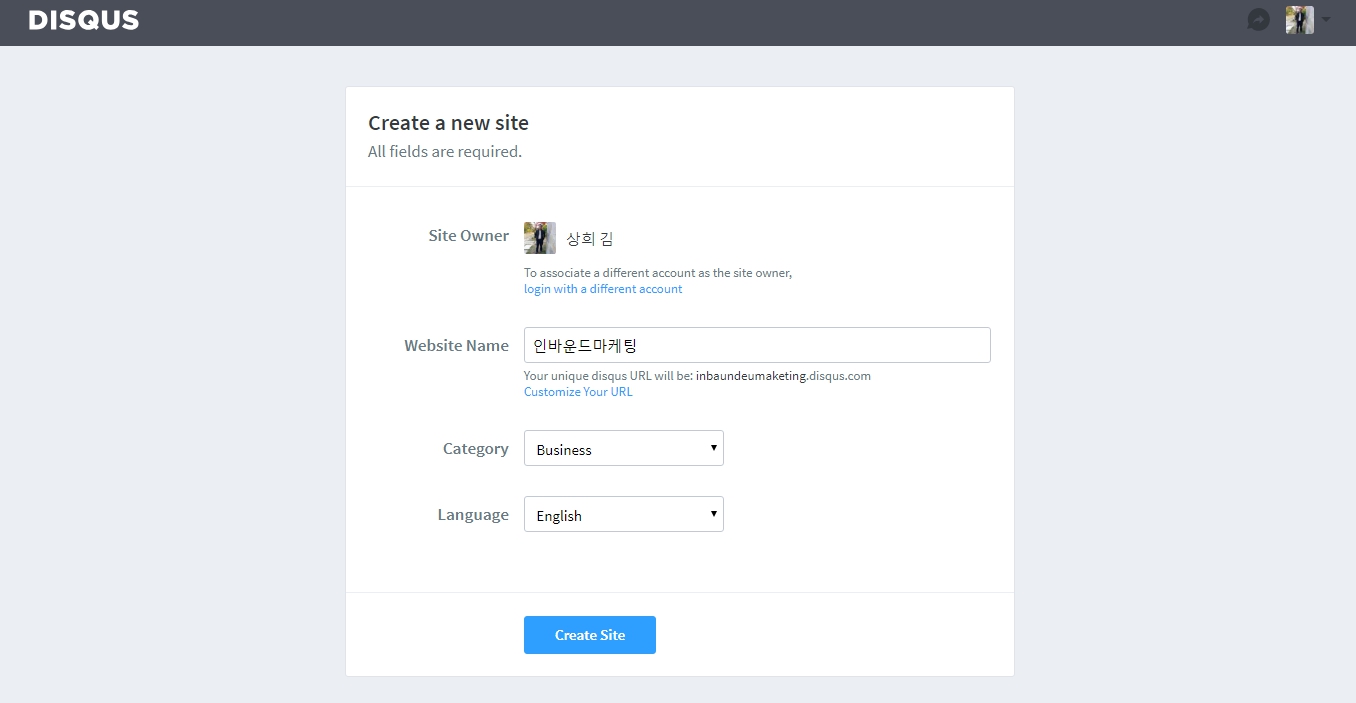Click the All fields are required text
This screenshot has height=703, width=1356.
[x=445, y=152]
